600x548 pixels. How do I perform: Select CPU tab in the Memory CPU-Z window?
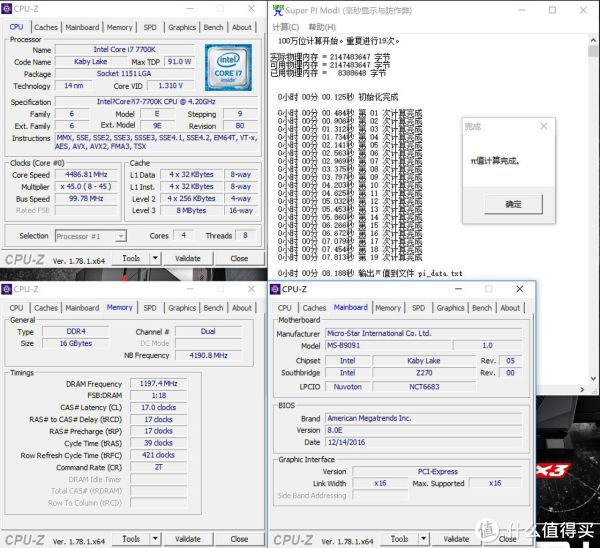(x=16, y=308)
